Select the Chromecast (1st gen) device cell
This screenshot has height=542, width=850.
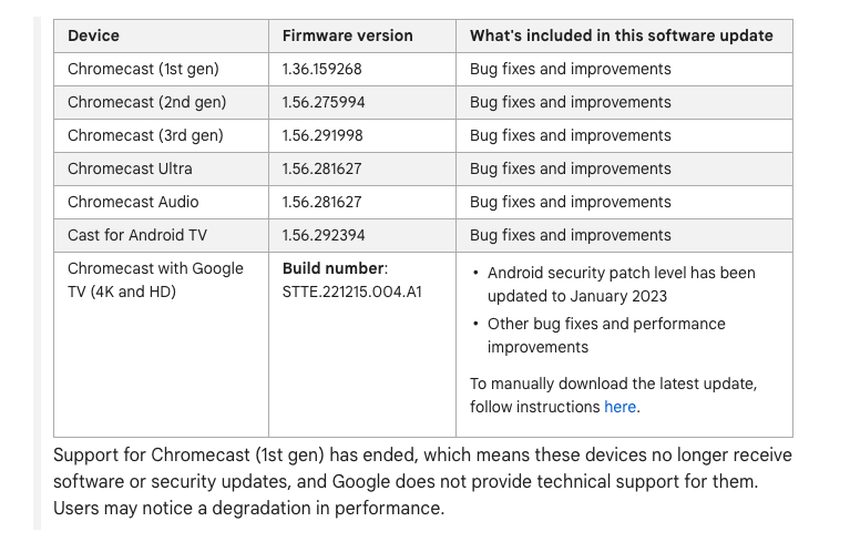[x=143, y=69]
